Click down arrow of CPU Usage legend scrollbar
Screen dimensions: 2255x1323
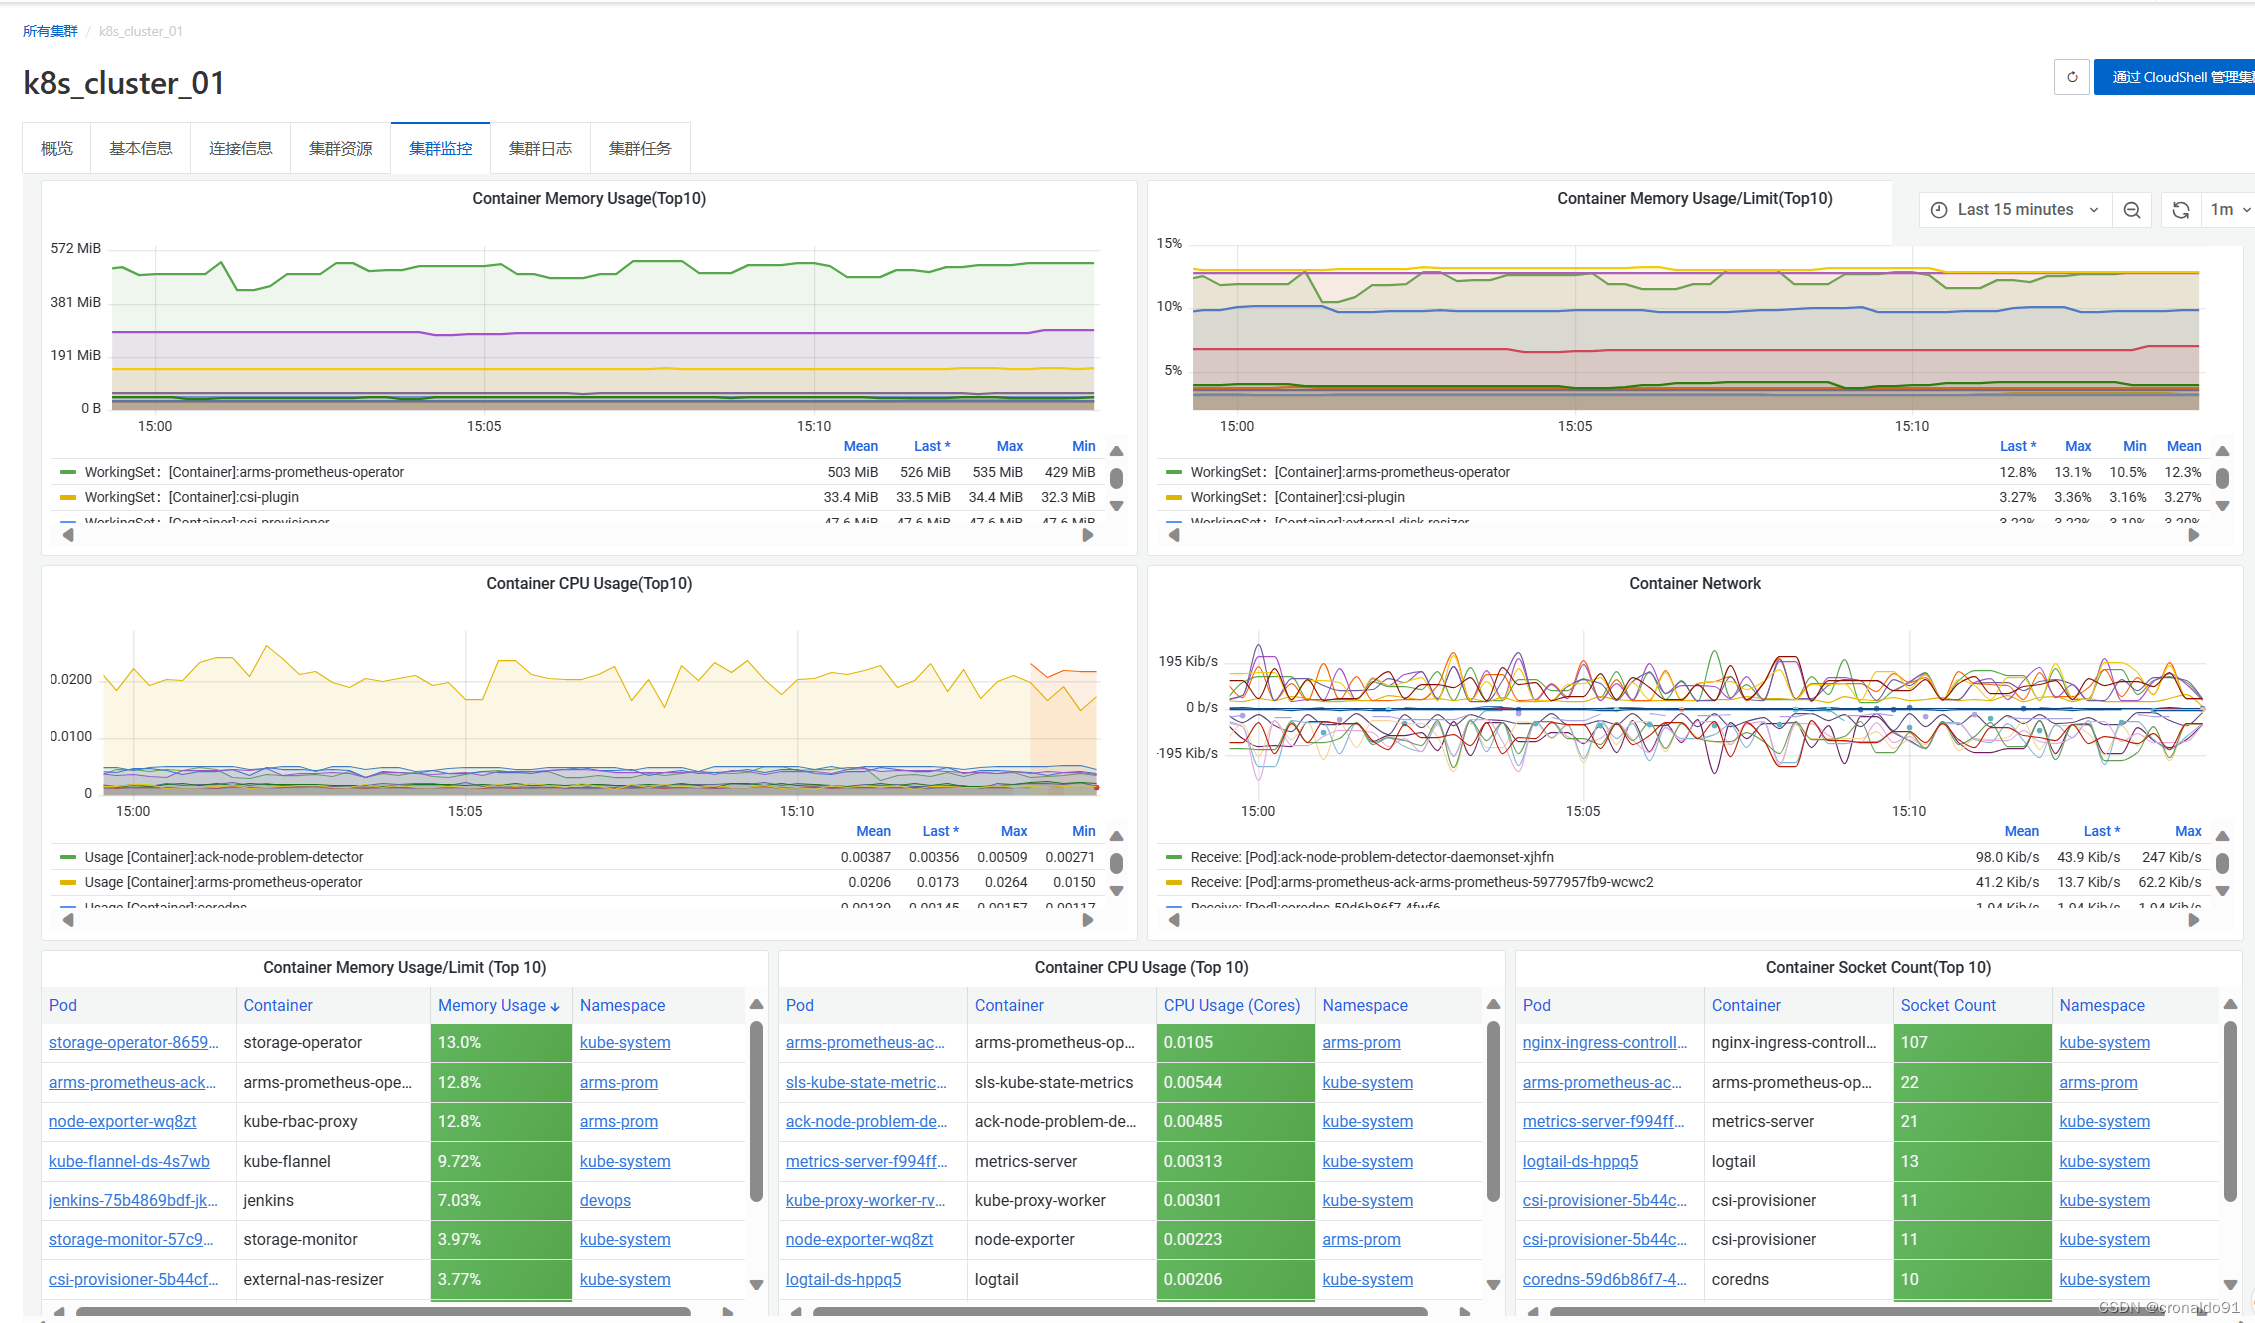click(x=1117, y=891)
